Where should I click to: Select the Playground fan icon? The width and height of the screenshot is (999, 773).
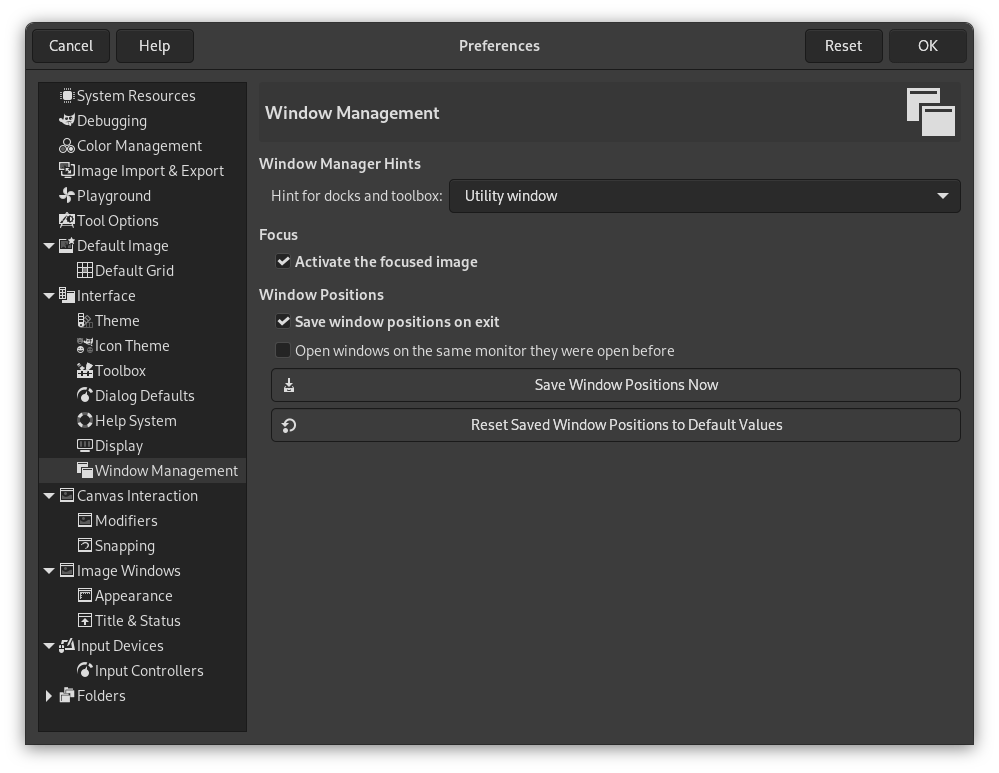(66, 195)
